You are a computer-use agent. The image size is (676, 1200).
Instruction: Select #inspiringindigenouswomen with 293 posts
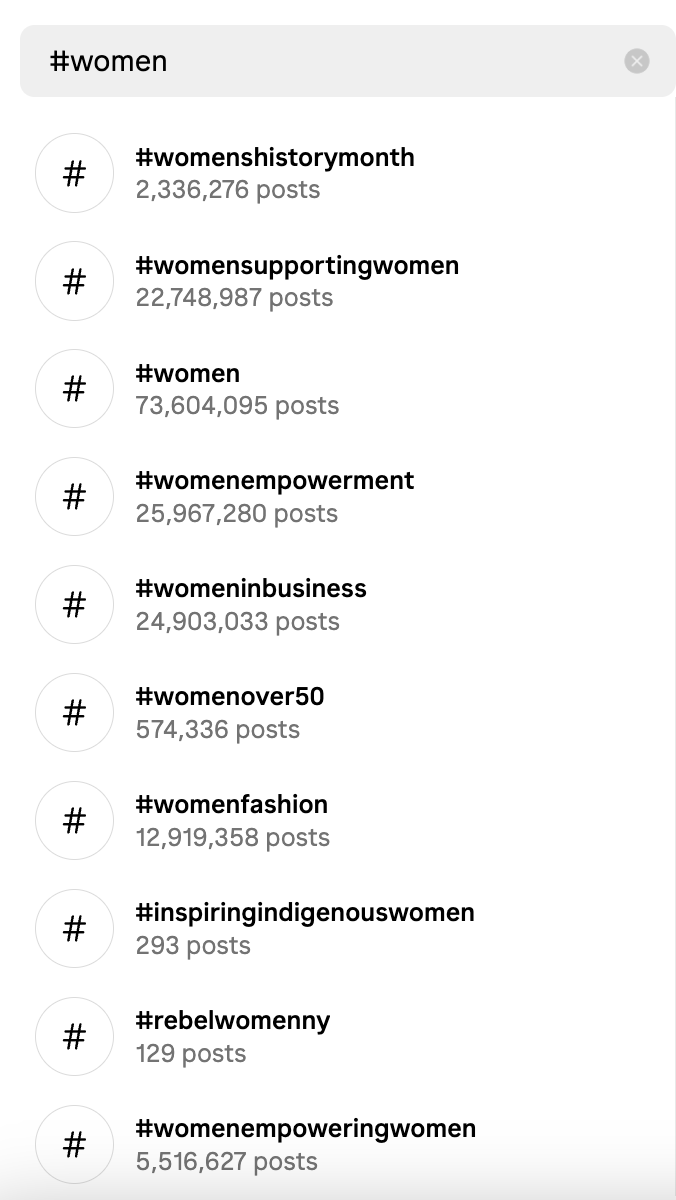(x=305, y=914)
